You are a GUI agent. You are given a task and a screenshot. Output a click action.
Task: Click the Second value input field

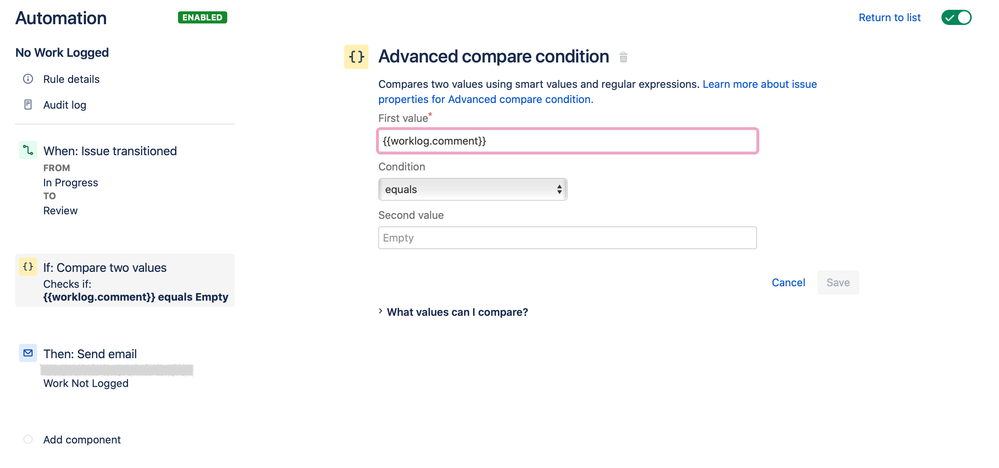[x=567, y=238]
